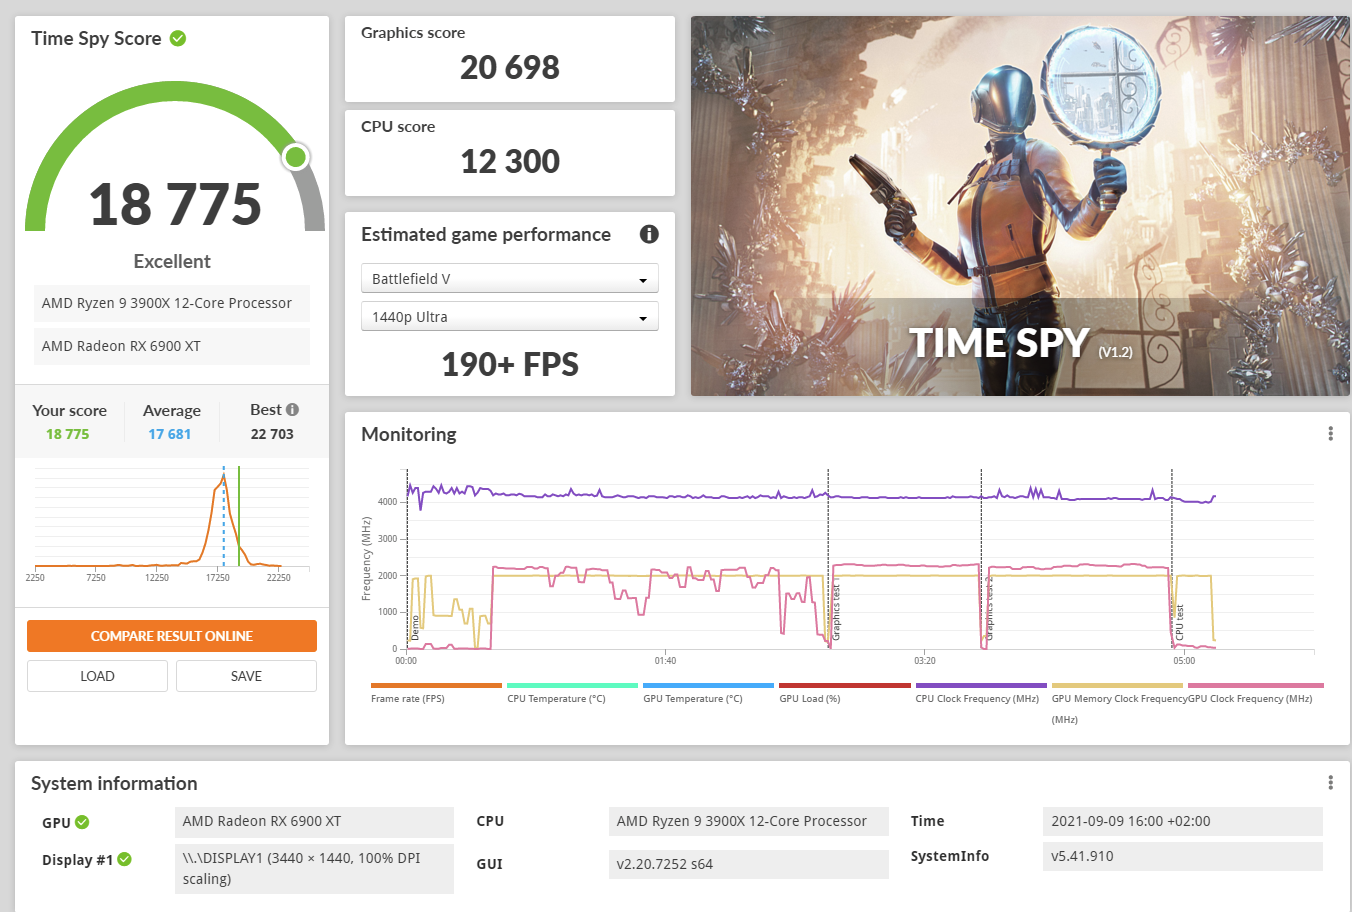
Task: Click the COMPARE RESULT ONLINE button
Action: [172, 636]
